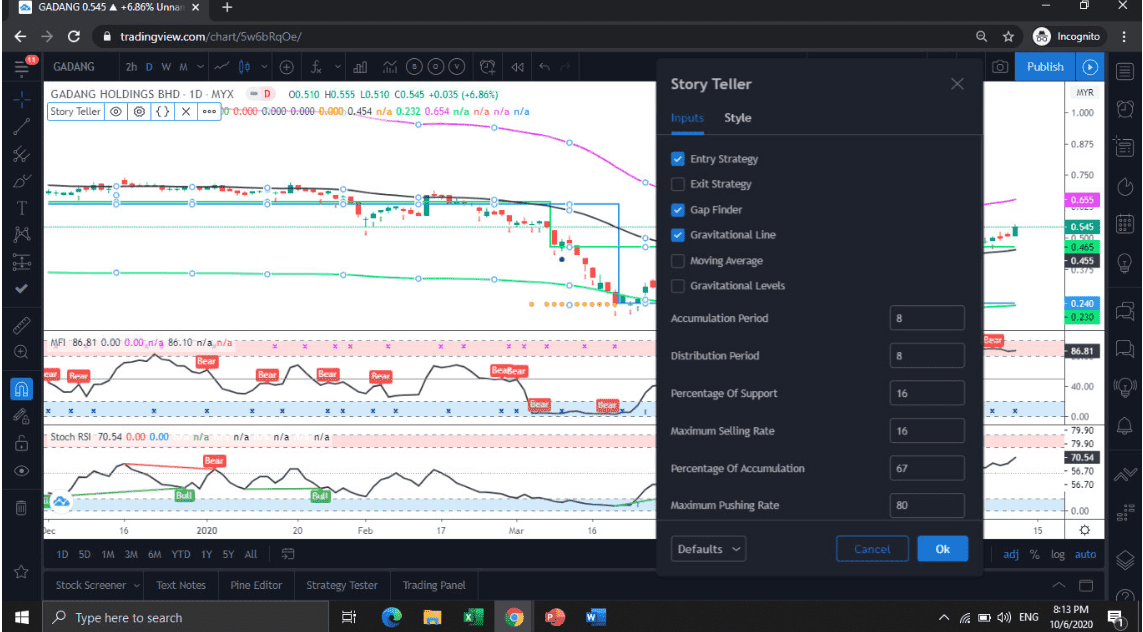
Task: Select the crosshair cursor tool
Action: (x=22, y=99)
